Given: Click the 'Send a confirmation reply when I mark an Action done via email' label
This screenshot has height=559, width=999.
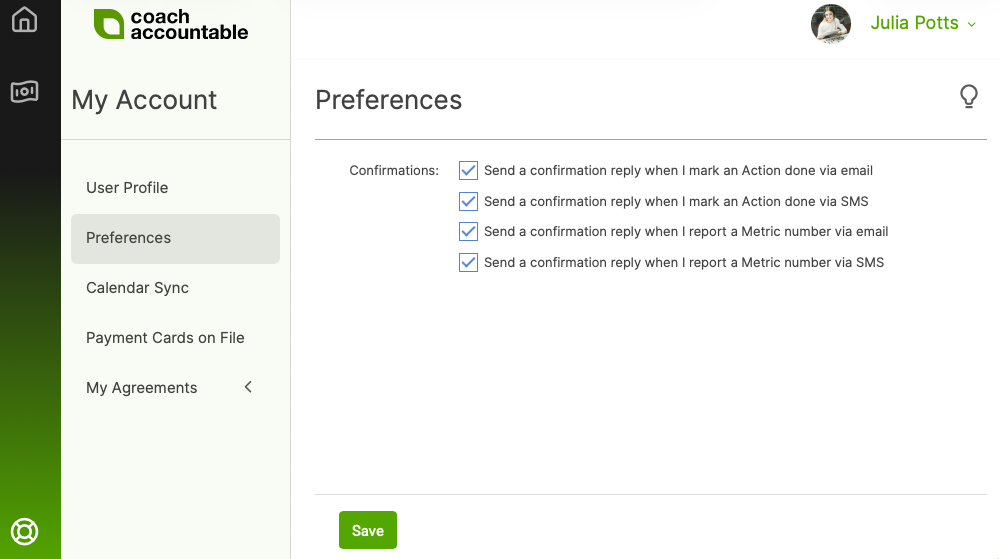Looking at the screenshot, I should (678, 171).
